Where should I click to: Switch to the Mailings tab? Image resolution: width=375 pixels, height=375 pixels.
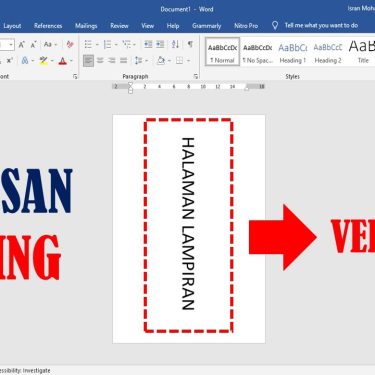point(86,26)
